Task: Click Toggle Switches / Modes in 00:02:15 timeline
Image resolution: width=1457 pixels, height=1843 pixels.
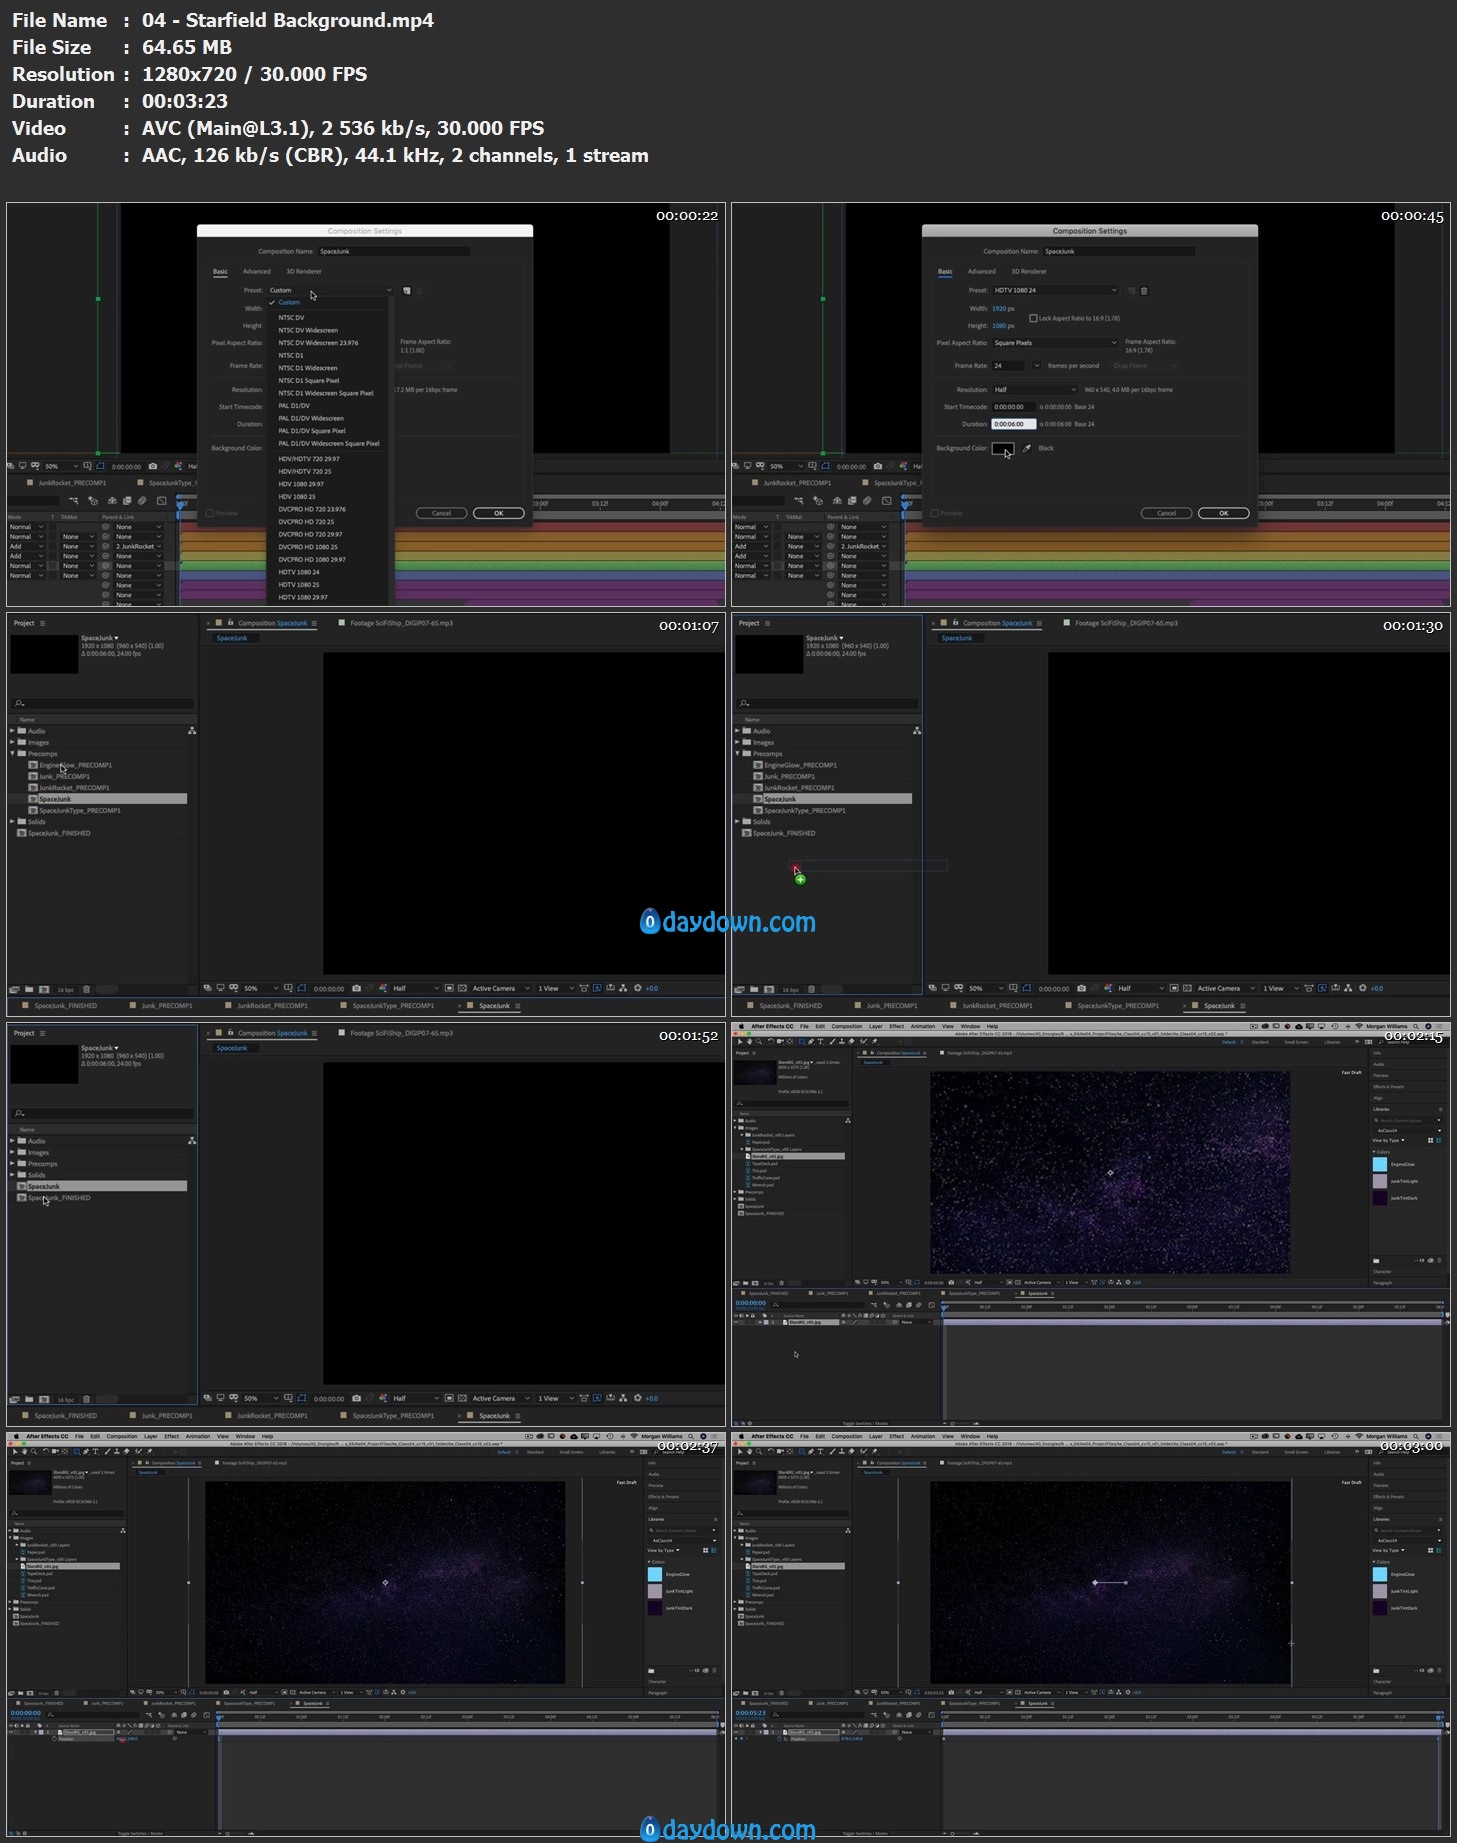Action: coord(865,1423)
